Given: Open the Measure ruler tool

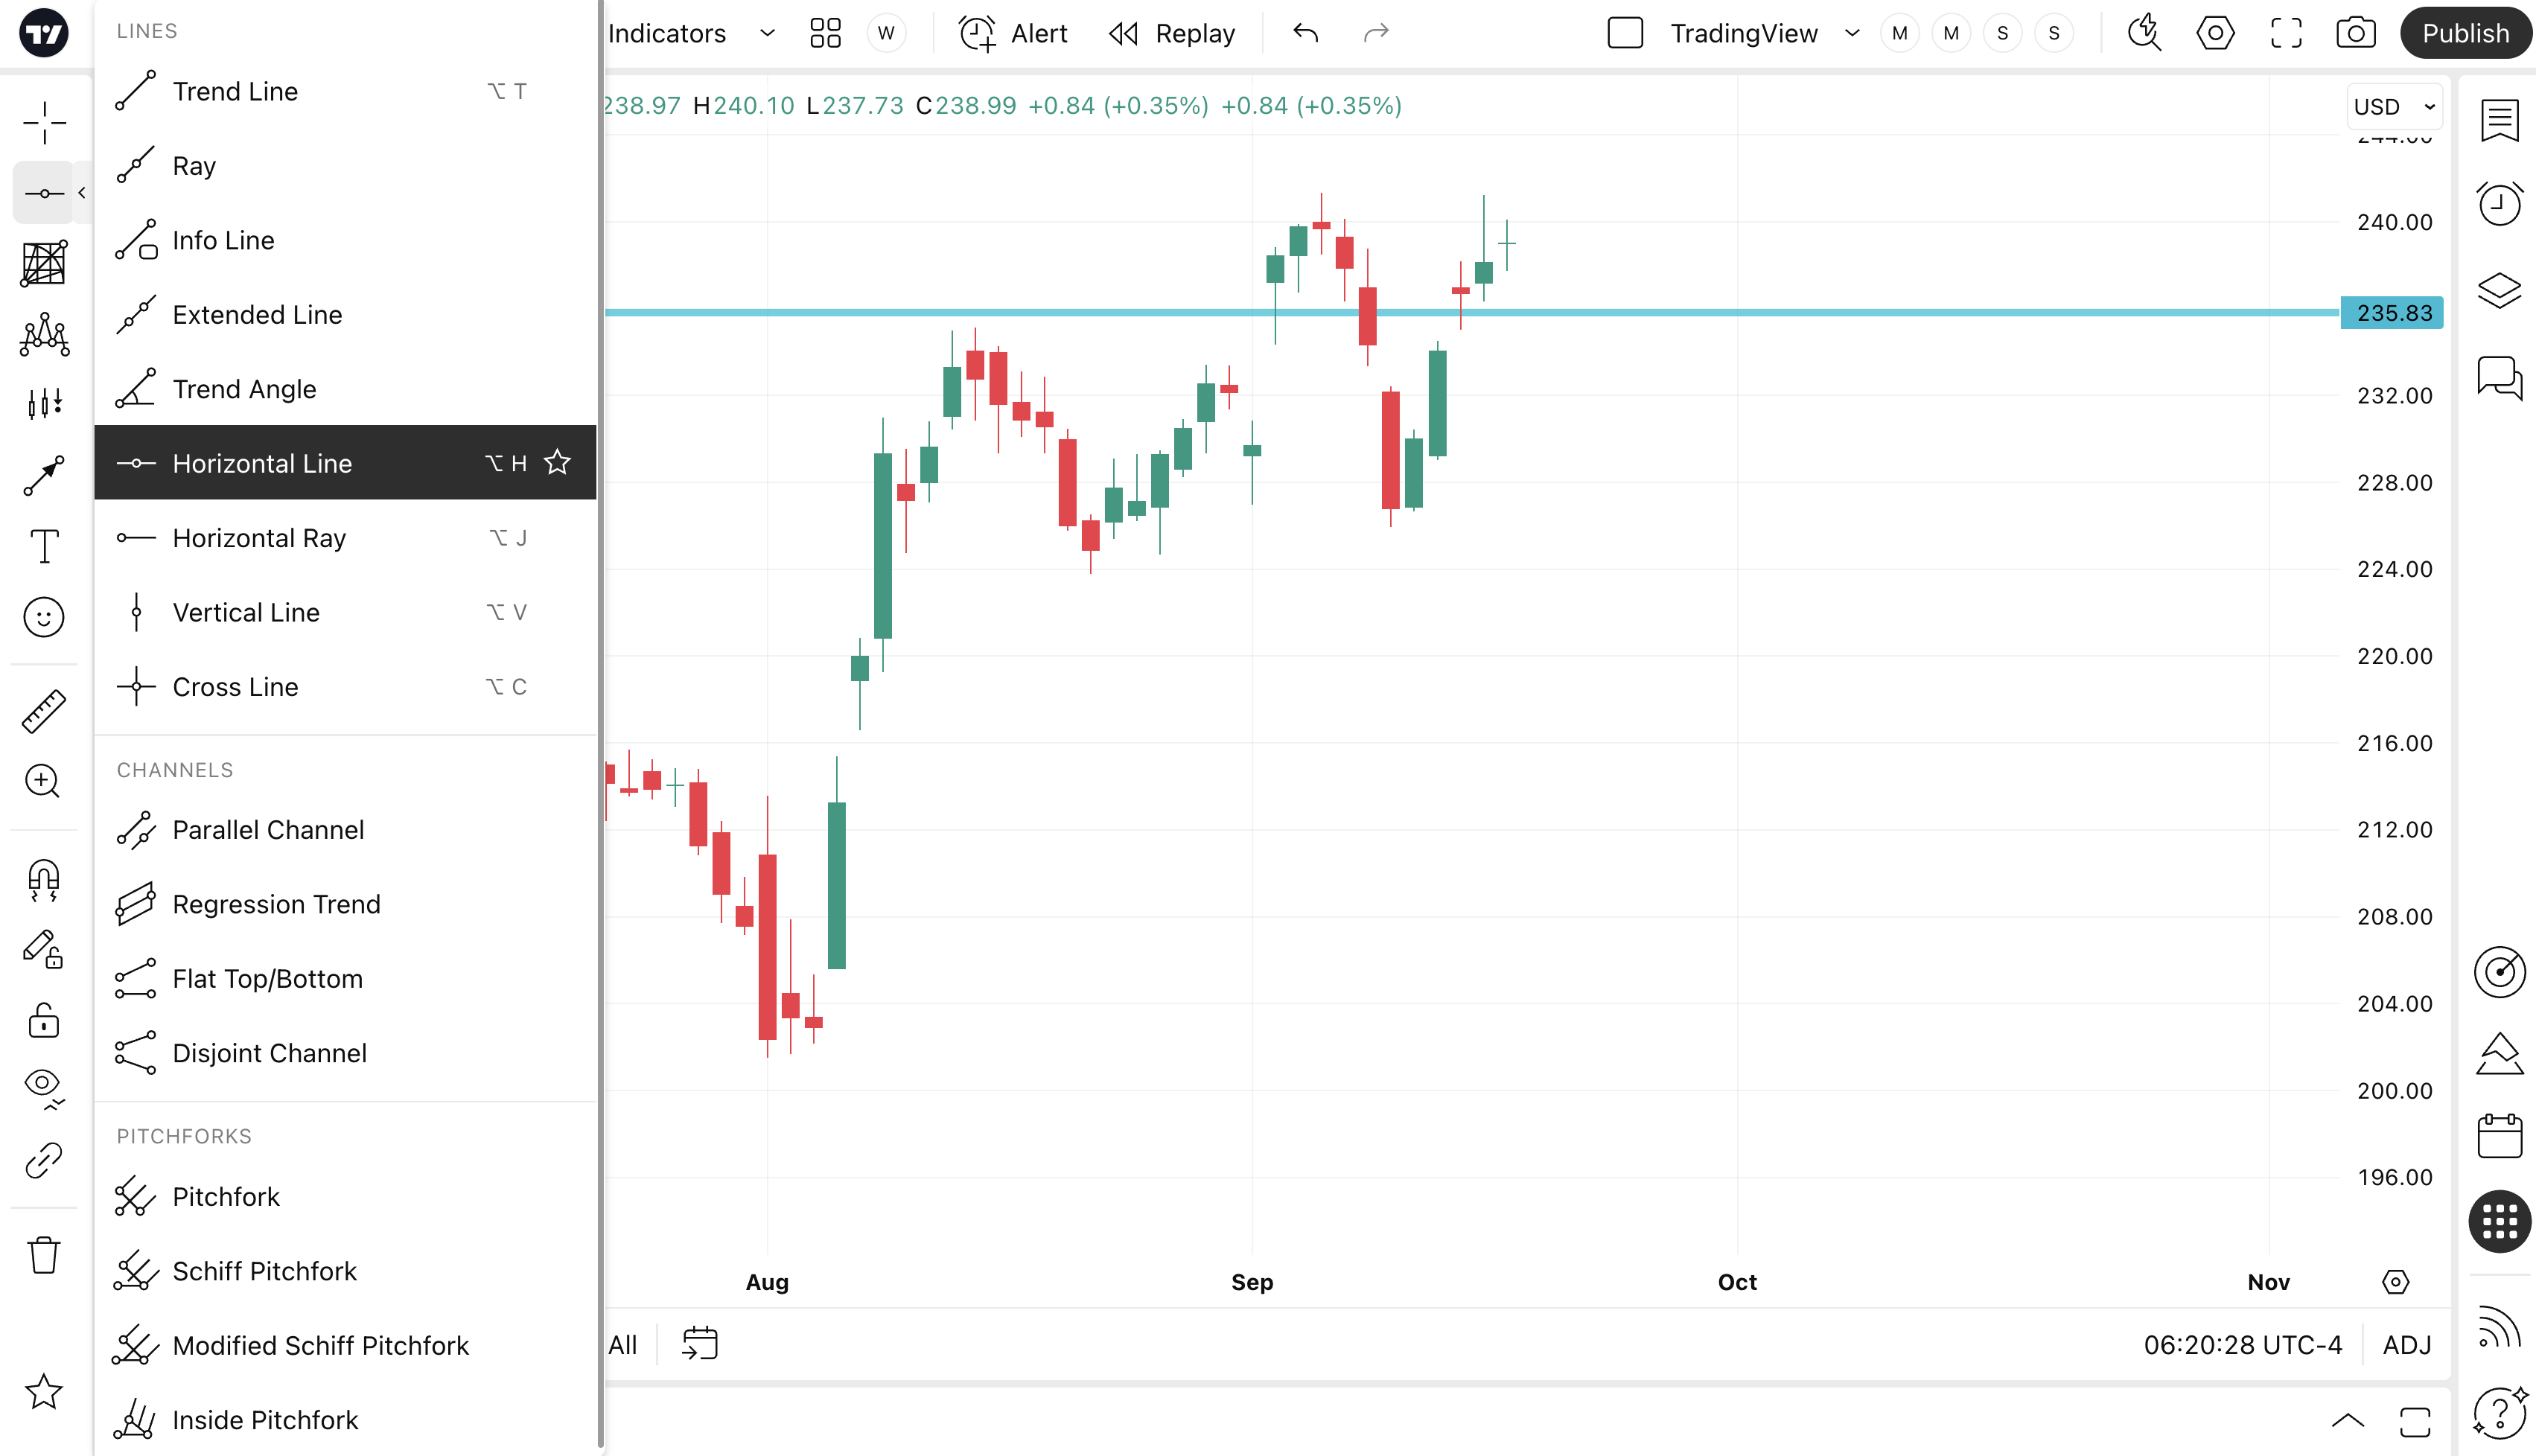Looking at the screenshot, I should pyautogui.click(x=44, y=711).
